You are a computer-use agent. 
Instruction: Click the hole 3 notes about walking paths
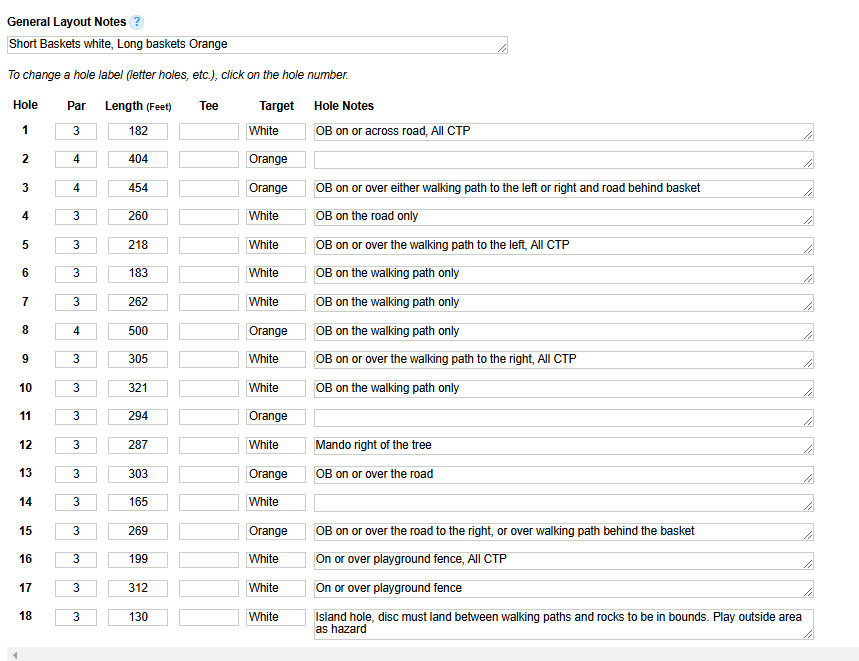[564, 189]
